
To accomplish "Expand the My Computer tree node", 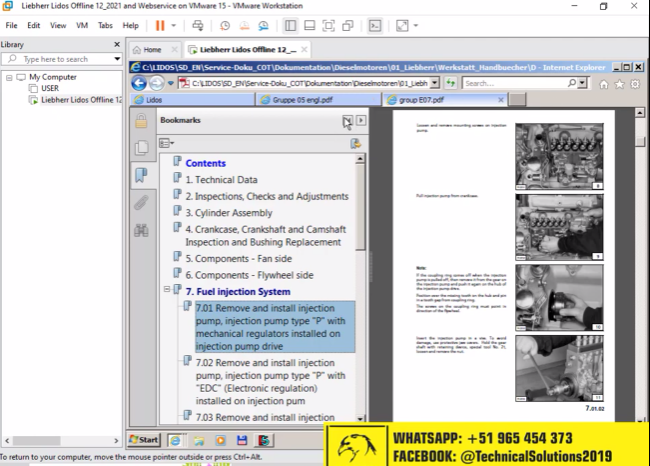I will pos(9,77).
